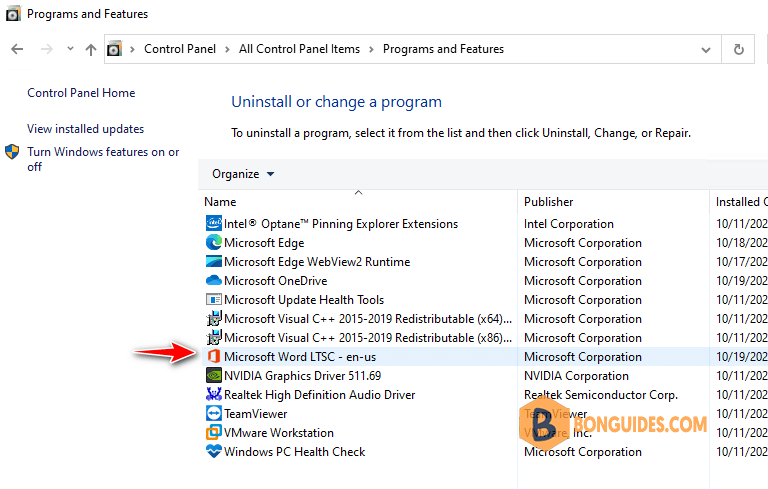The height and width of the screenshot is (489, 768).
Task: Click NVIDIA Corporation publisher cell
Action: tap(576, 376)
